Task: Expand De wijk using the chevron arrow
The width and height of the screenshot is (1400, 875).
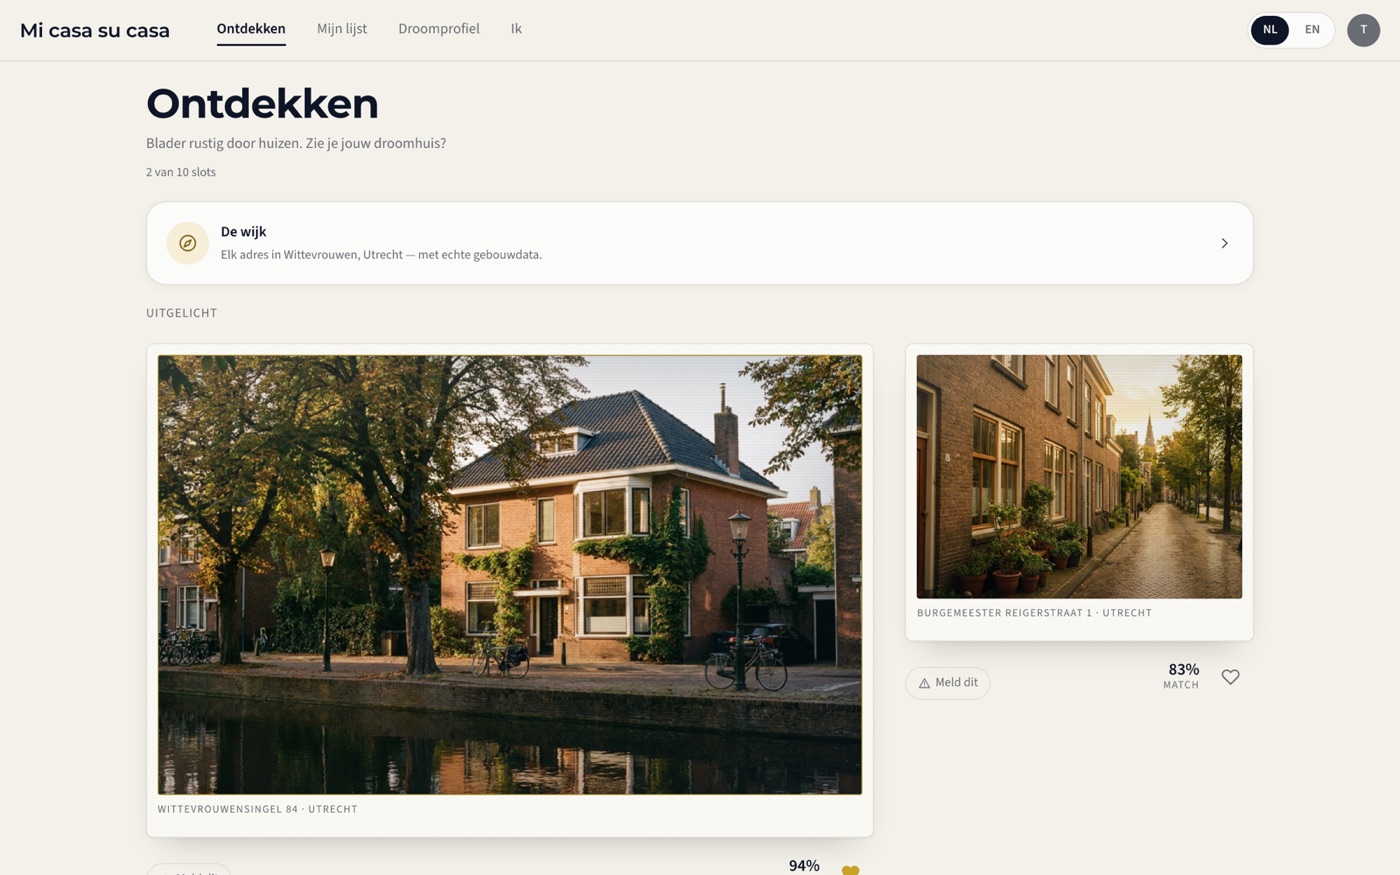Action: coord(1224,243)
